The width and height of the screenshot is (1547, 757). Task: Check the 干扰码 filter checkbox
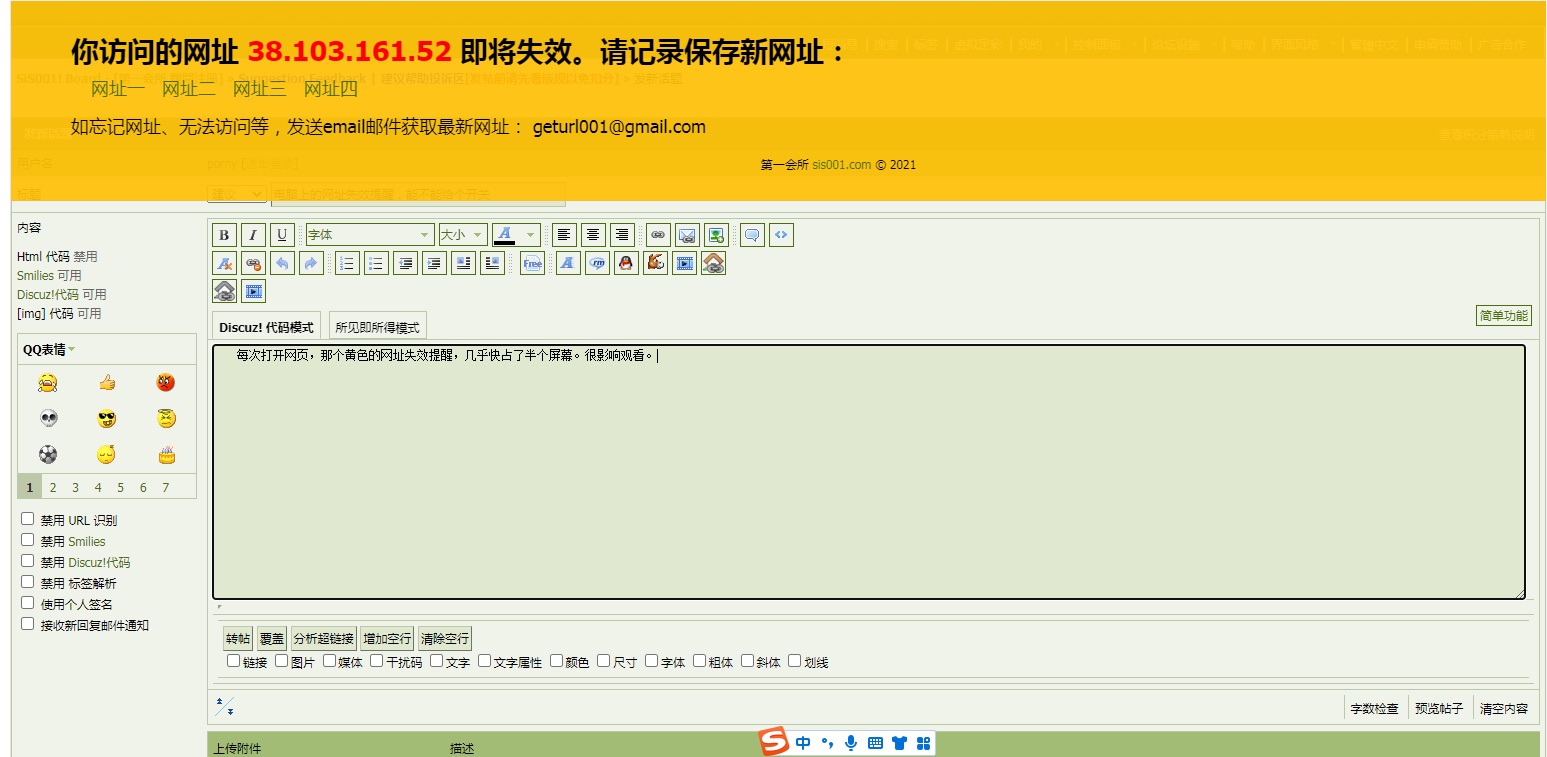pyautogui.click(x=377, y=661)
